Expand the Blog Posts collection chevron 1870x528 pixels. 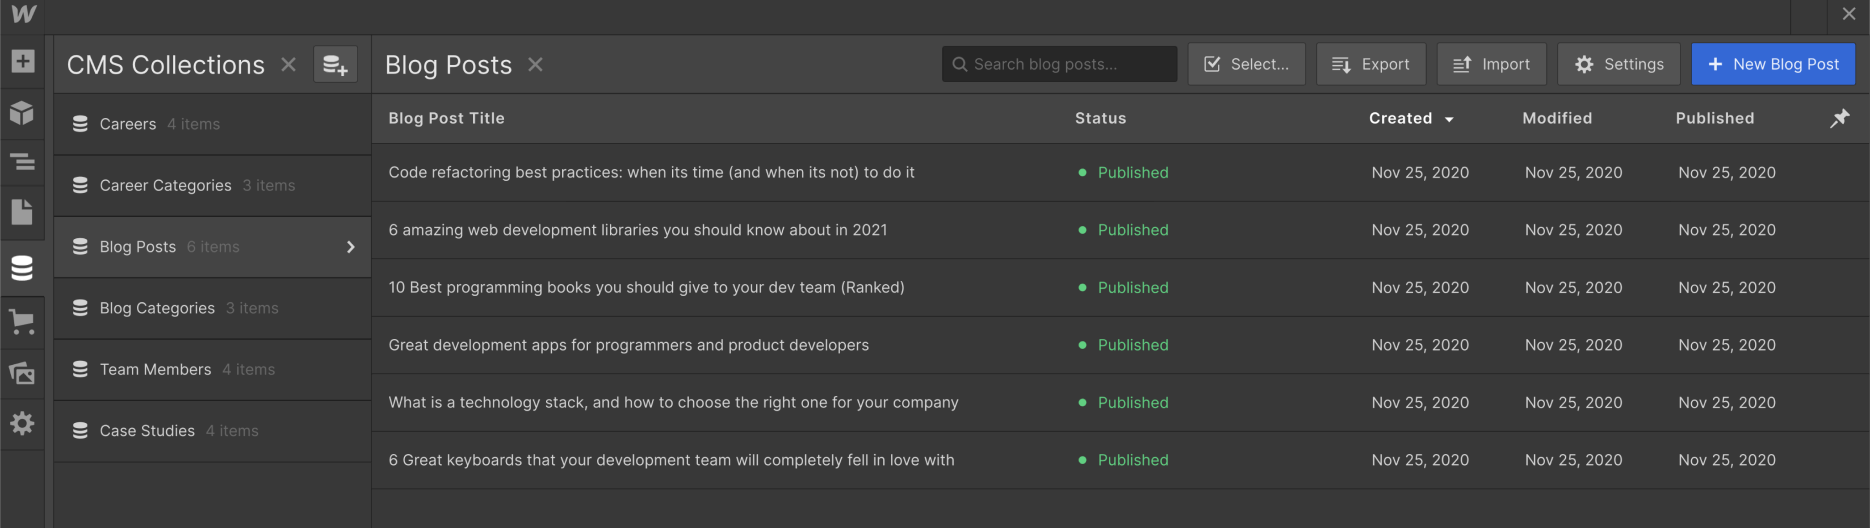(x=350, y=247)
